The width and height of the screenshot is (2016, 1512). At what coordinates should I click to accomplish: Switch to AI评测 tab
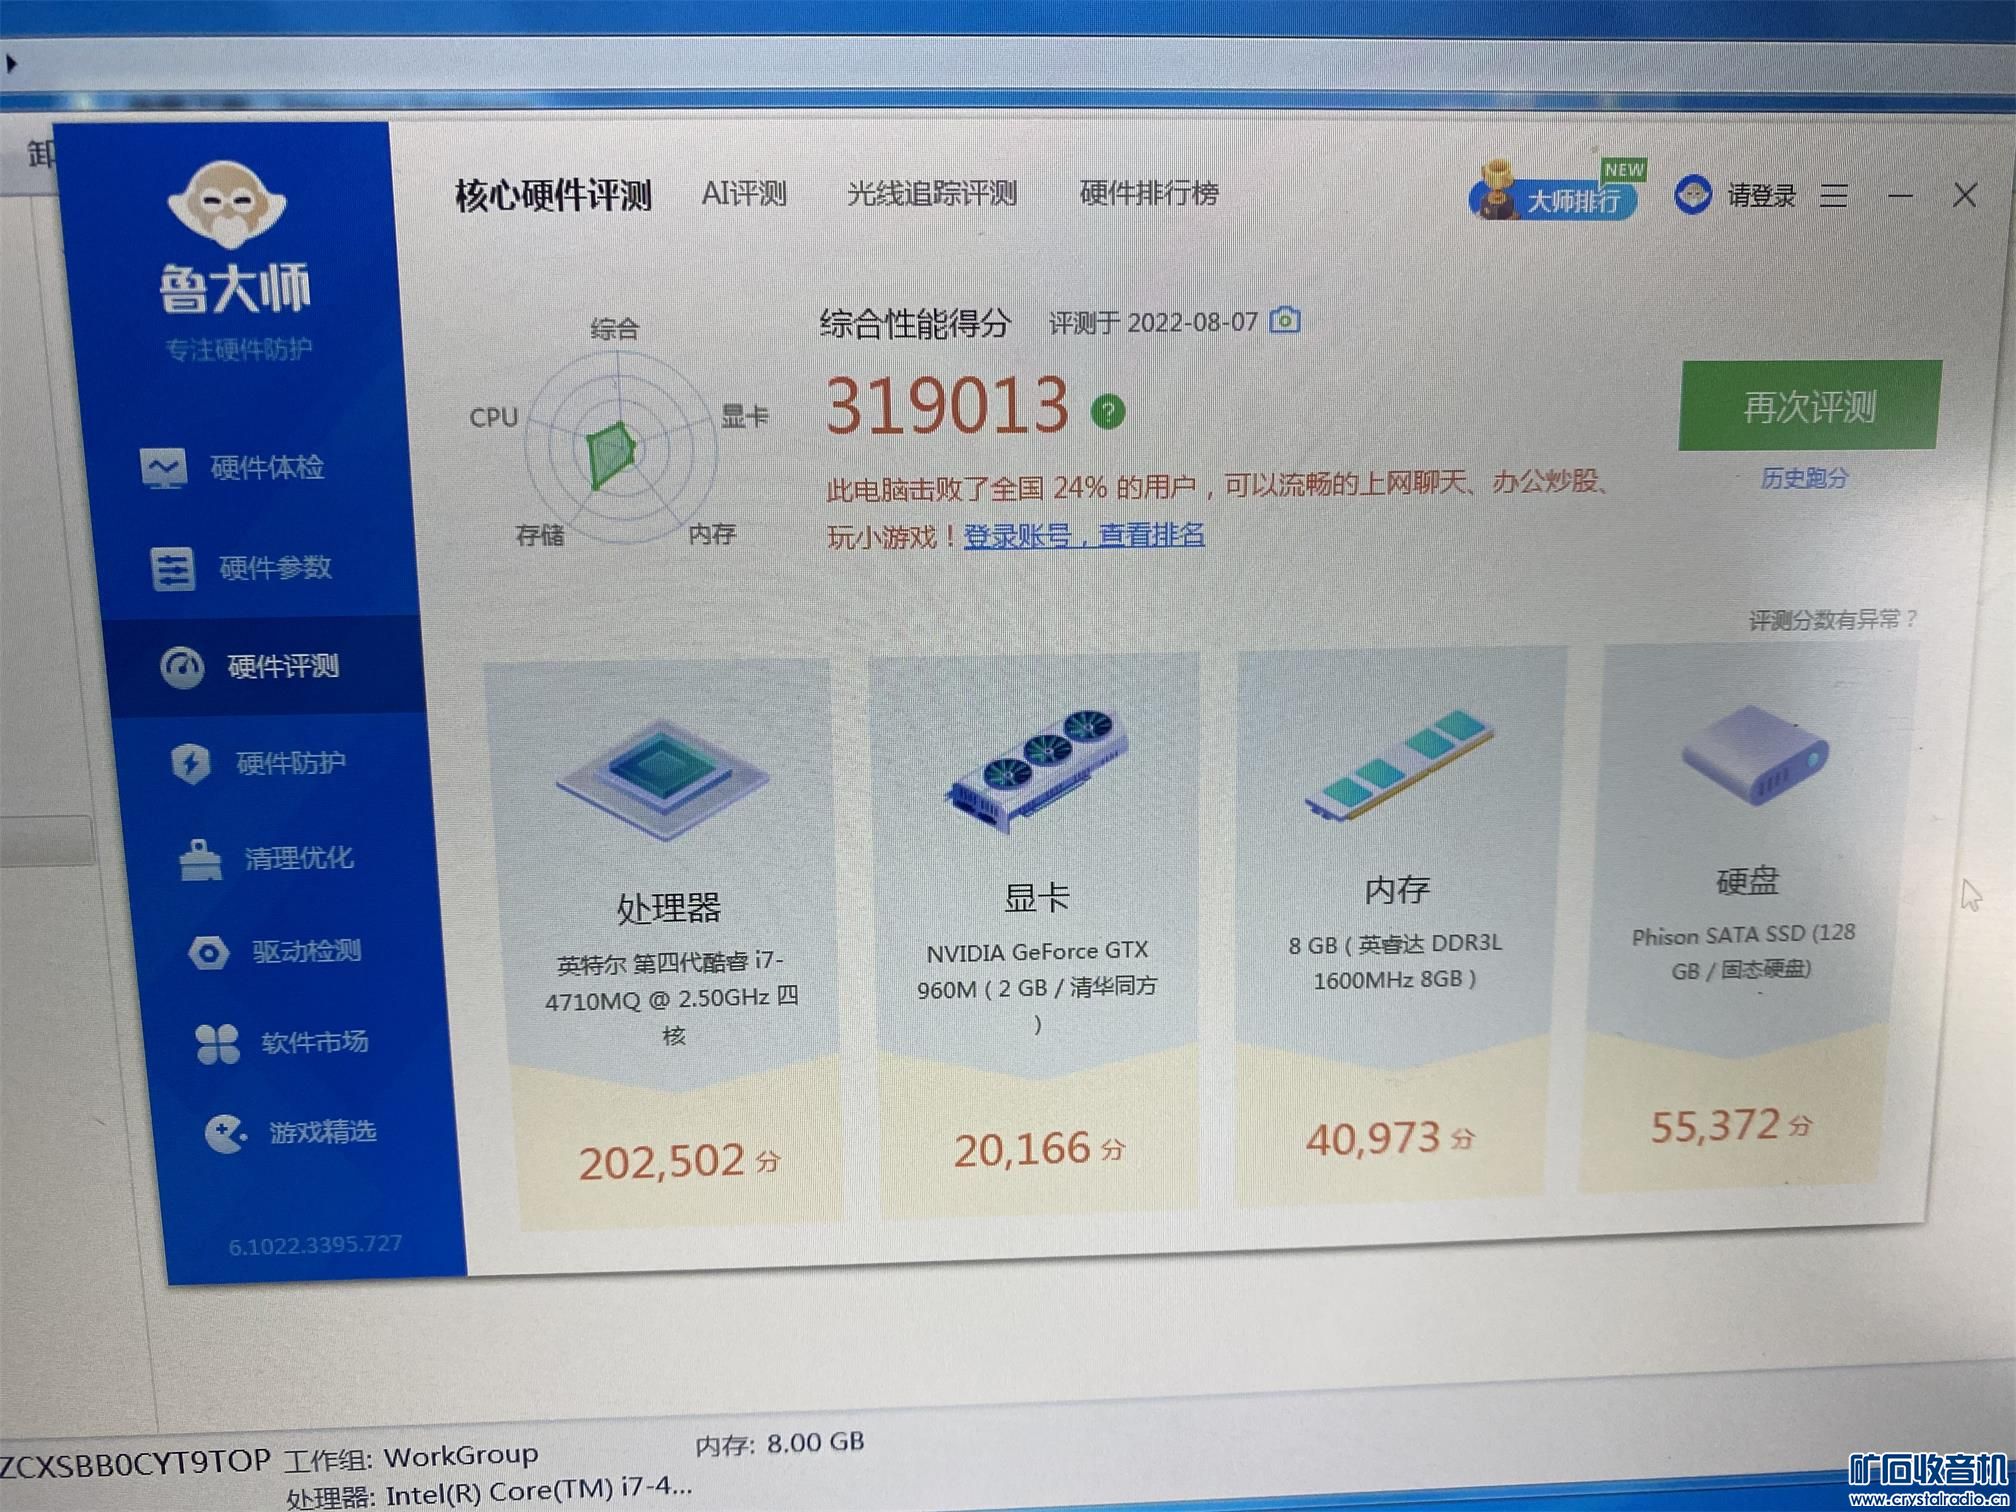(744, 193)
